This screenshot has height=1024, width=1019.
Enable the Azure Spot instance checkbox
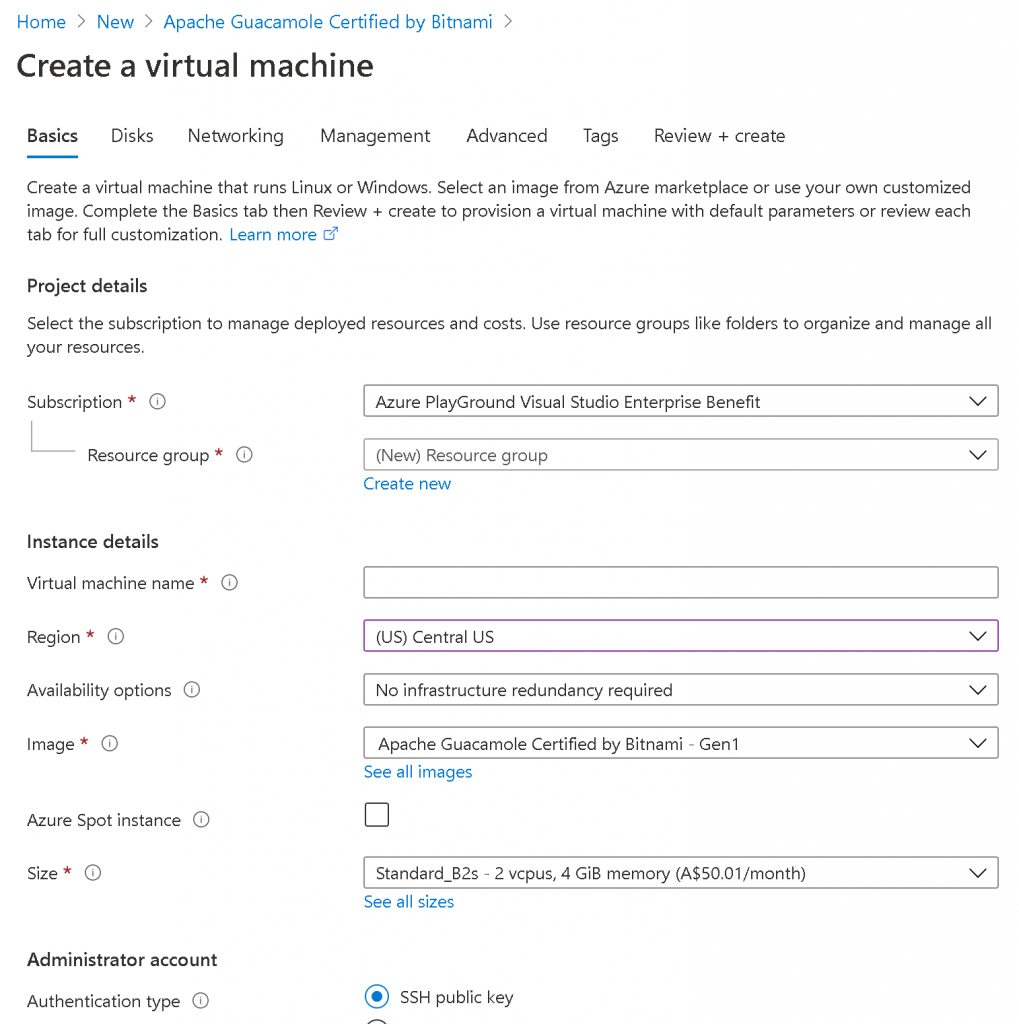(377, 815)
